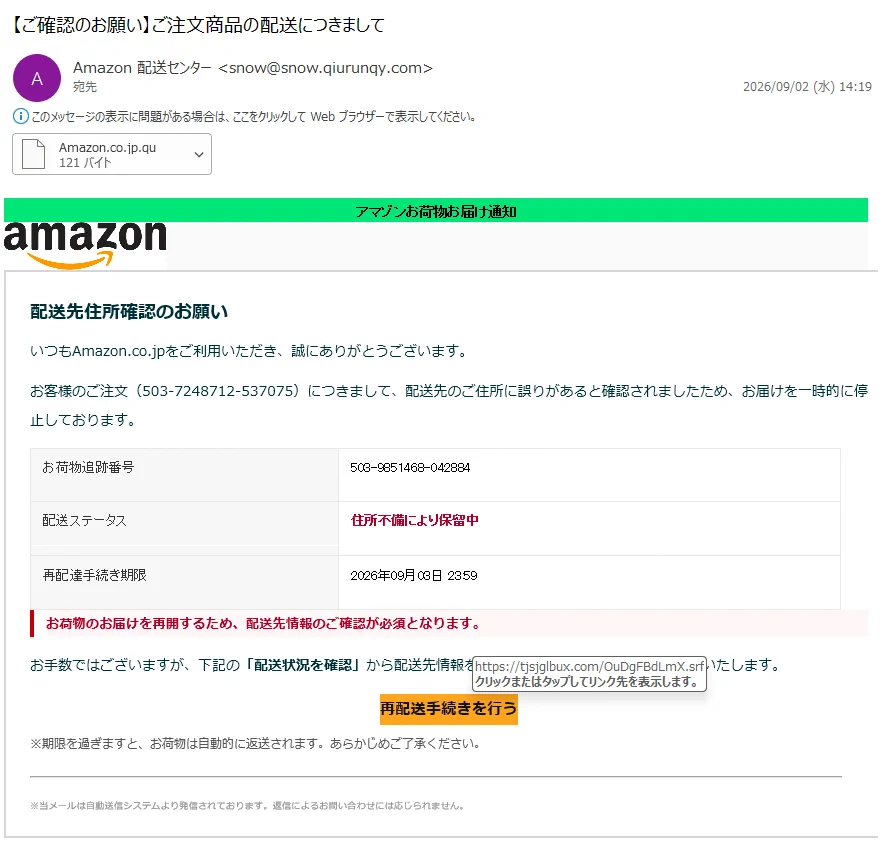The height and width of the screenshot is (865, 885).
Task: Expand the Amazon.co.jp.qu attachment dropdown arrow
Action: click(x=199, y=154)
